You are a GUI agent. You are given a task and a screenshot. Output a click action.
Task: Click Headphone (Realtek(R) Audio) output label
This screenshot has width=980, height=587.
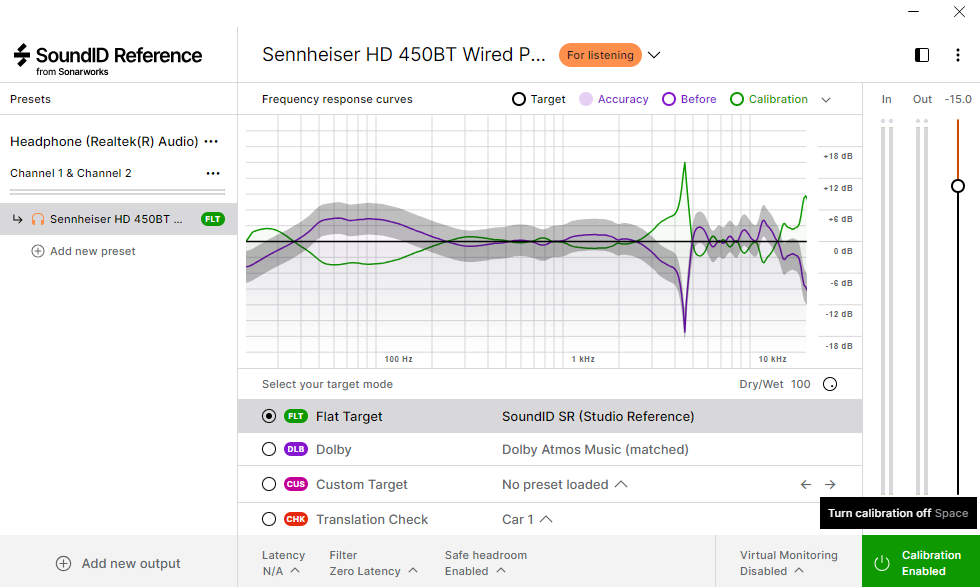click(104, 141)
